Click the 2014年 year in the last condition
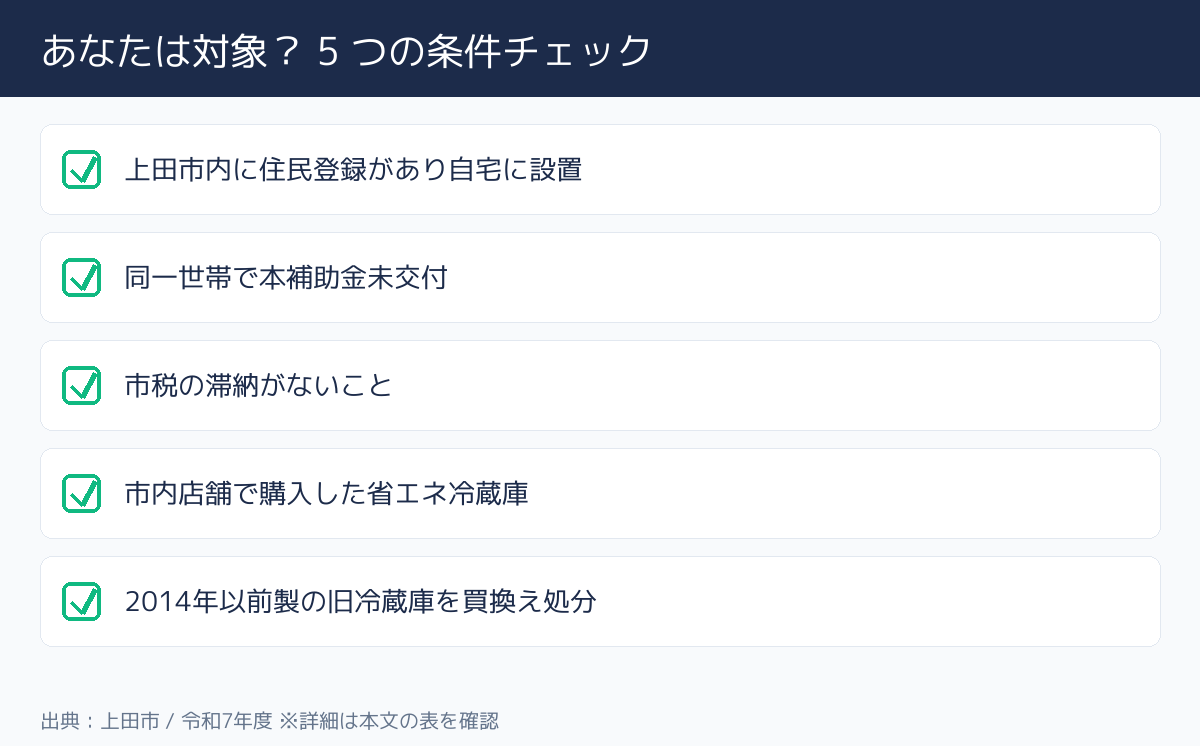This screenshot has width=1200, height=746. pyautogui.click(x=166, y=602)
